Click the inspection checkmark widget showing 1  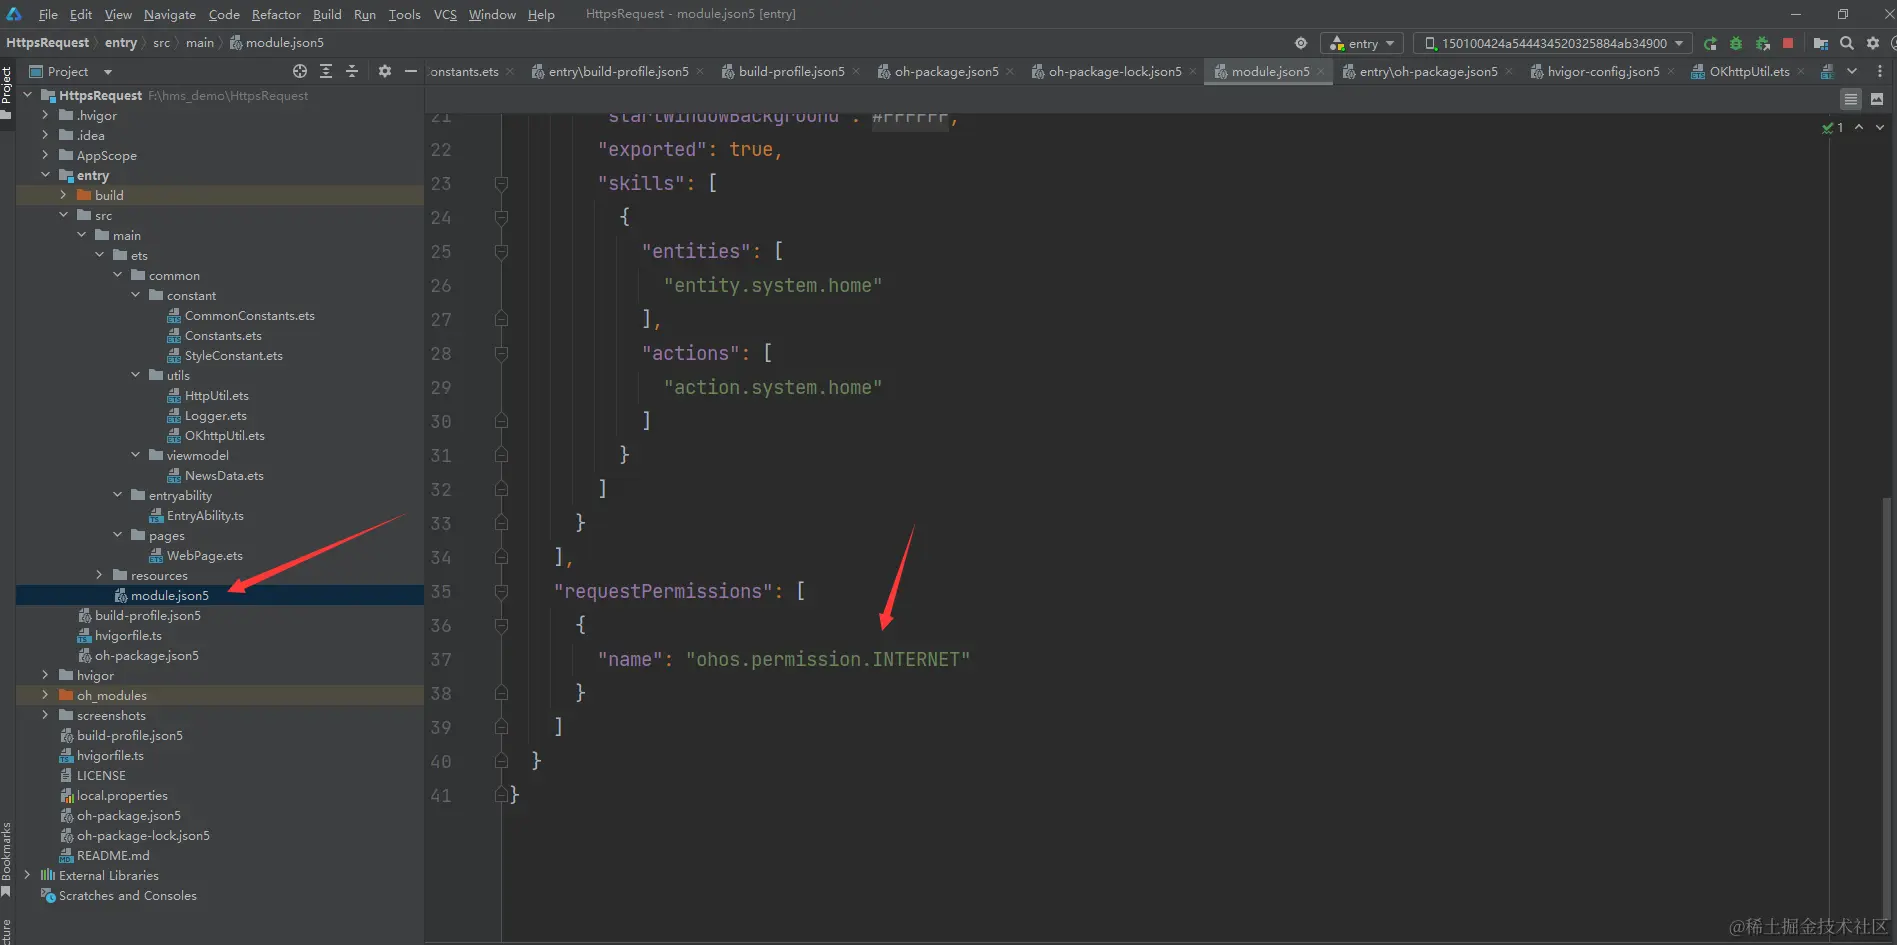[x=1832, y=127]
